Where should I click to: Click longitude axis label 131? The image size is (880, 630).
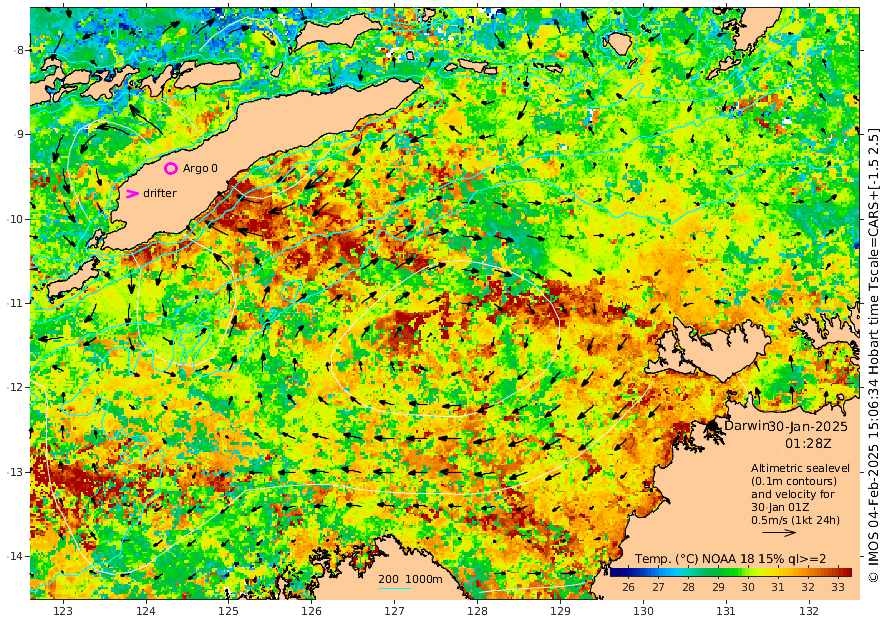coord(726,611)
